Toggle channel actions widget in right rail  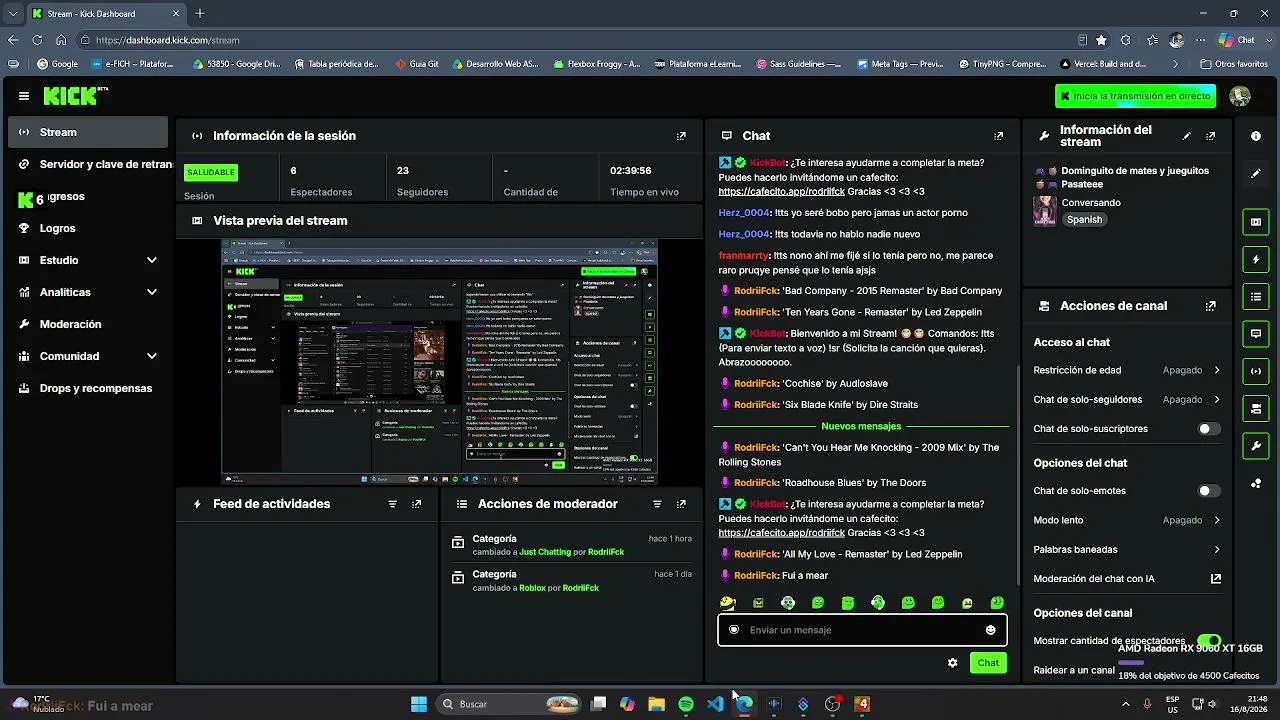point(1256,409)
